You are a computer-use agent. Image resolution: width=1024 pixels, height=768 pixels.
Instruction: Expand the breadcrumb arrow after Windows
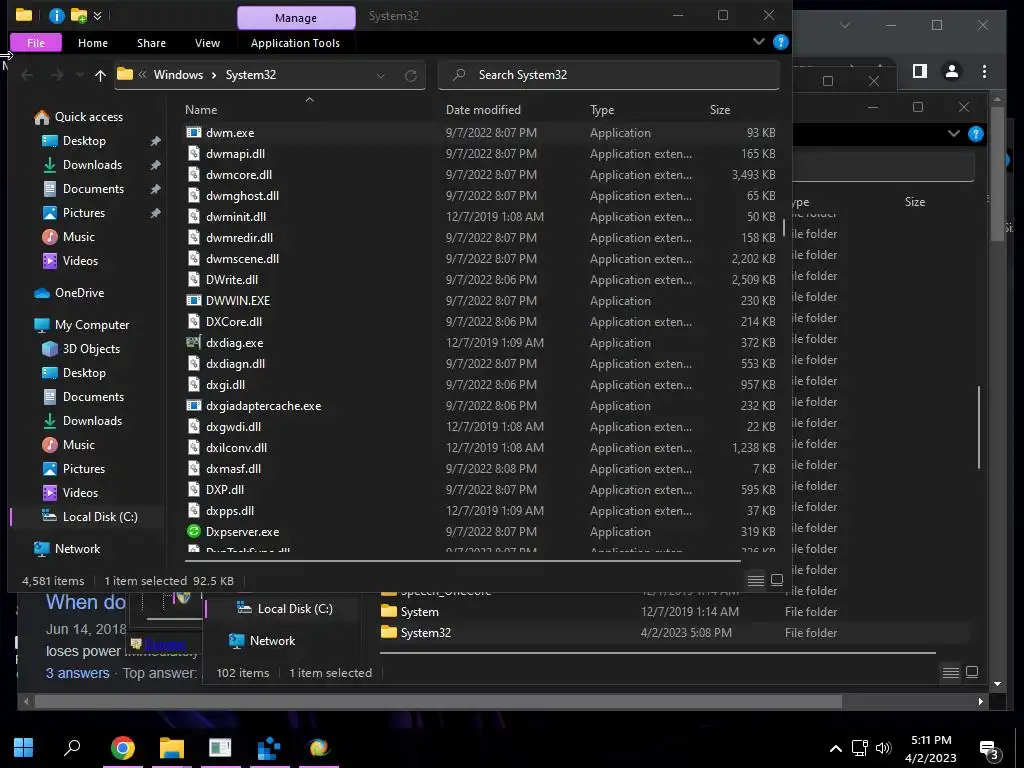(214, 75)
